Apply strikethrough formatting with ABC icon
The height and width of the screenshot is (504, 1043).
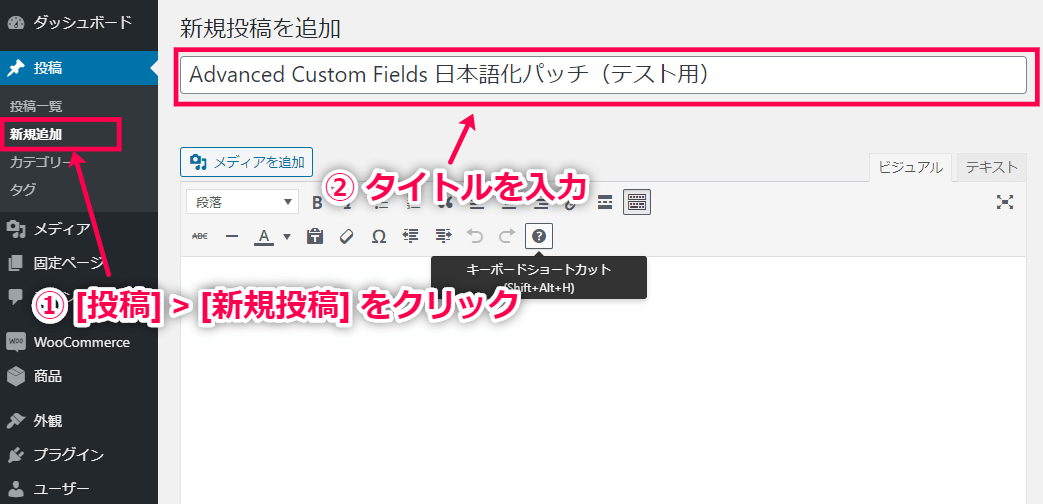(x=200, y=236)
